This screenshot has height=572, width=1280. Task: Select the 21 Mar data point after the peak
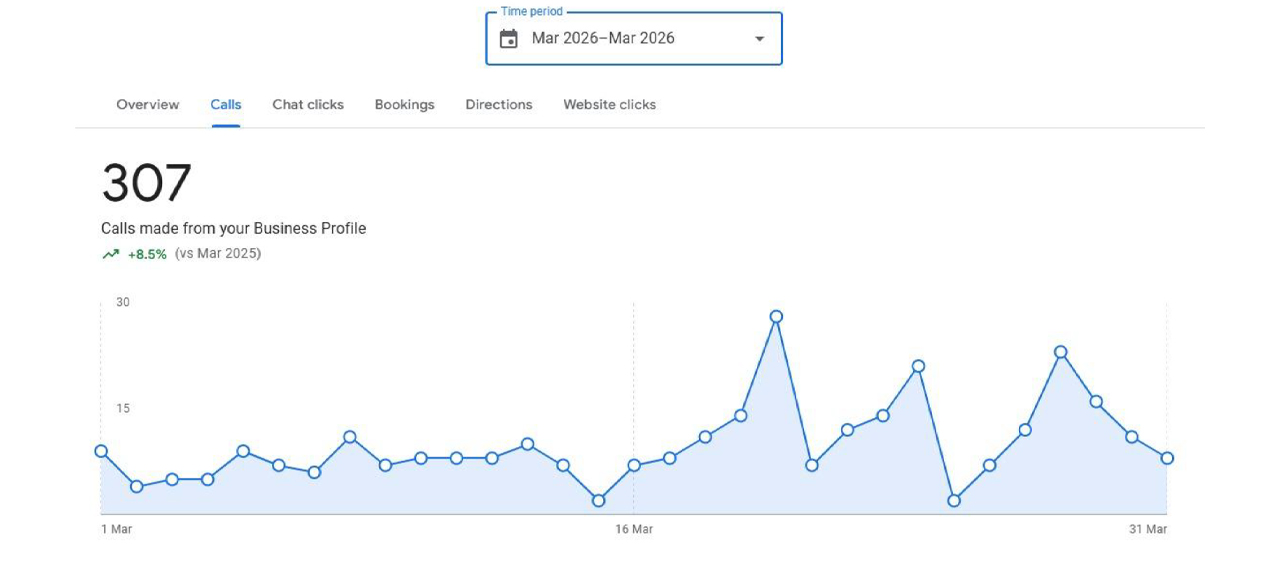(x=812, y=465)
